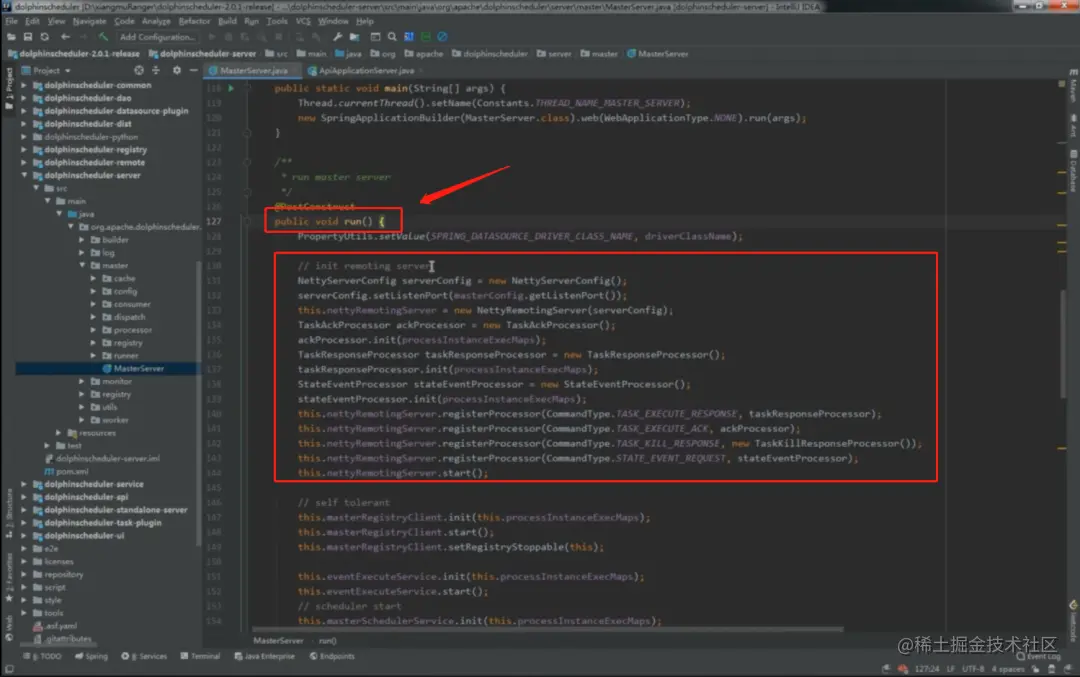Expand the dolphinscheduler-common module
Viewport: 1080px width, 677px height.
tap(24, 85)
